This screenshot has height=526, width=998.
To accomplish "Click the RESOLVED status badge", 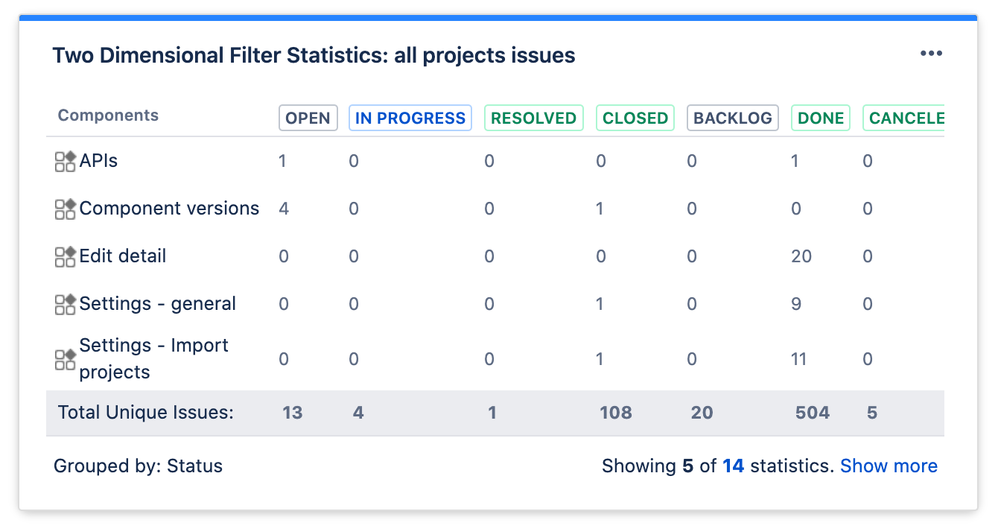I will [x=533, y=118].
